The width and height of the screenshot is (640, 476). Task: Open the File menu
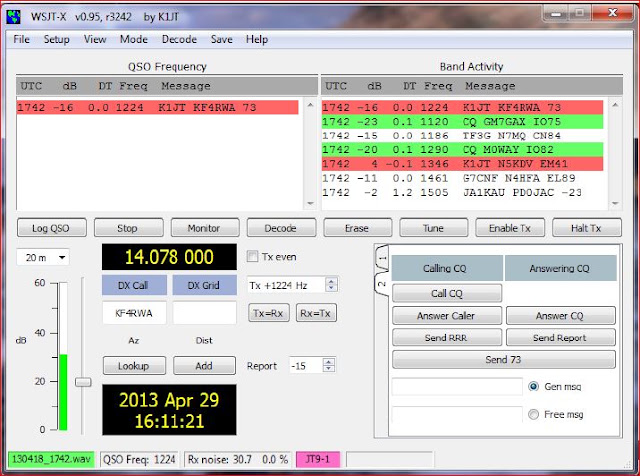22,40
